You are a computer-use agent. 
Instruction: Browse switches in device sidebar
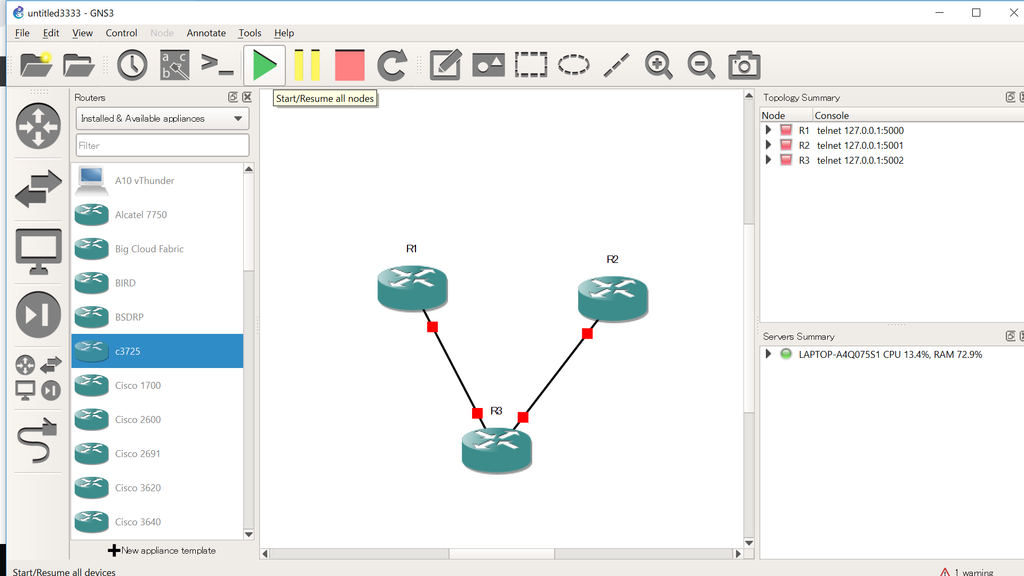coord(38,189)
